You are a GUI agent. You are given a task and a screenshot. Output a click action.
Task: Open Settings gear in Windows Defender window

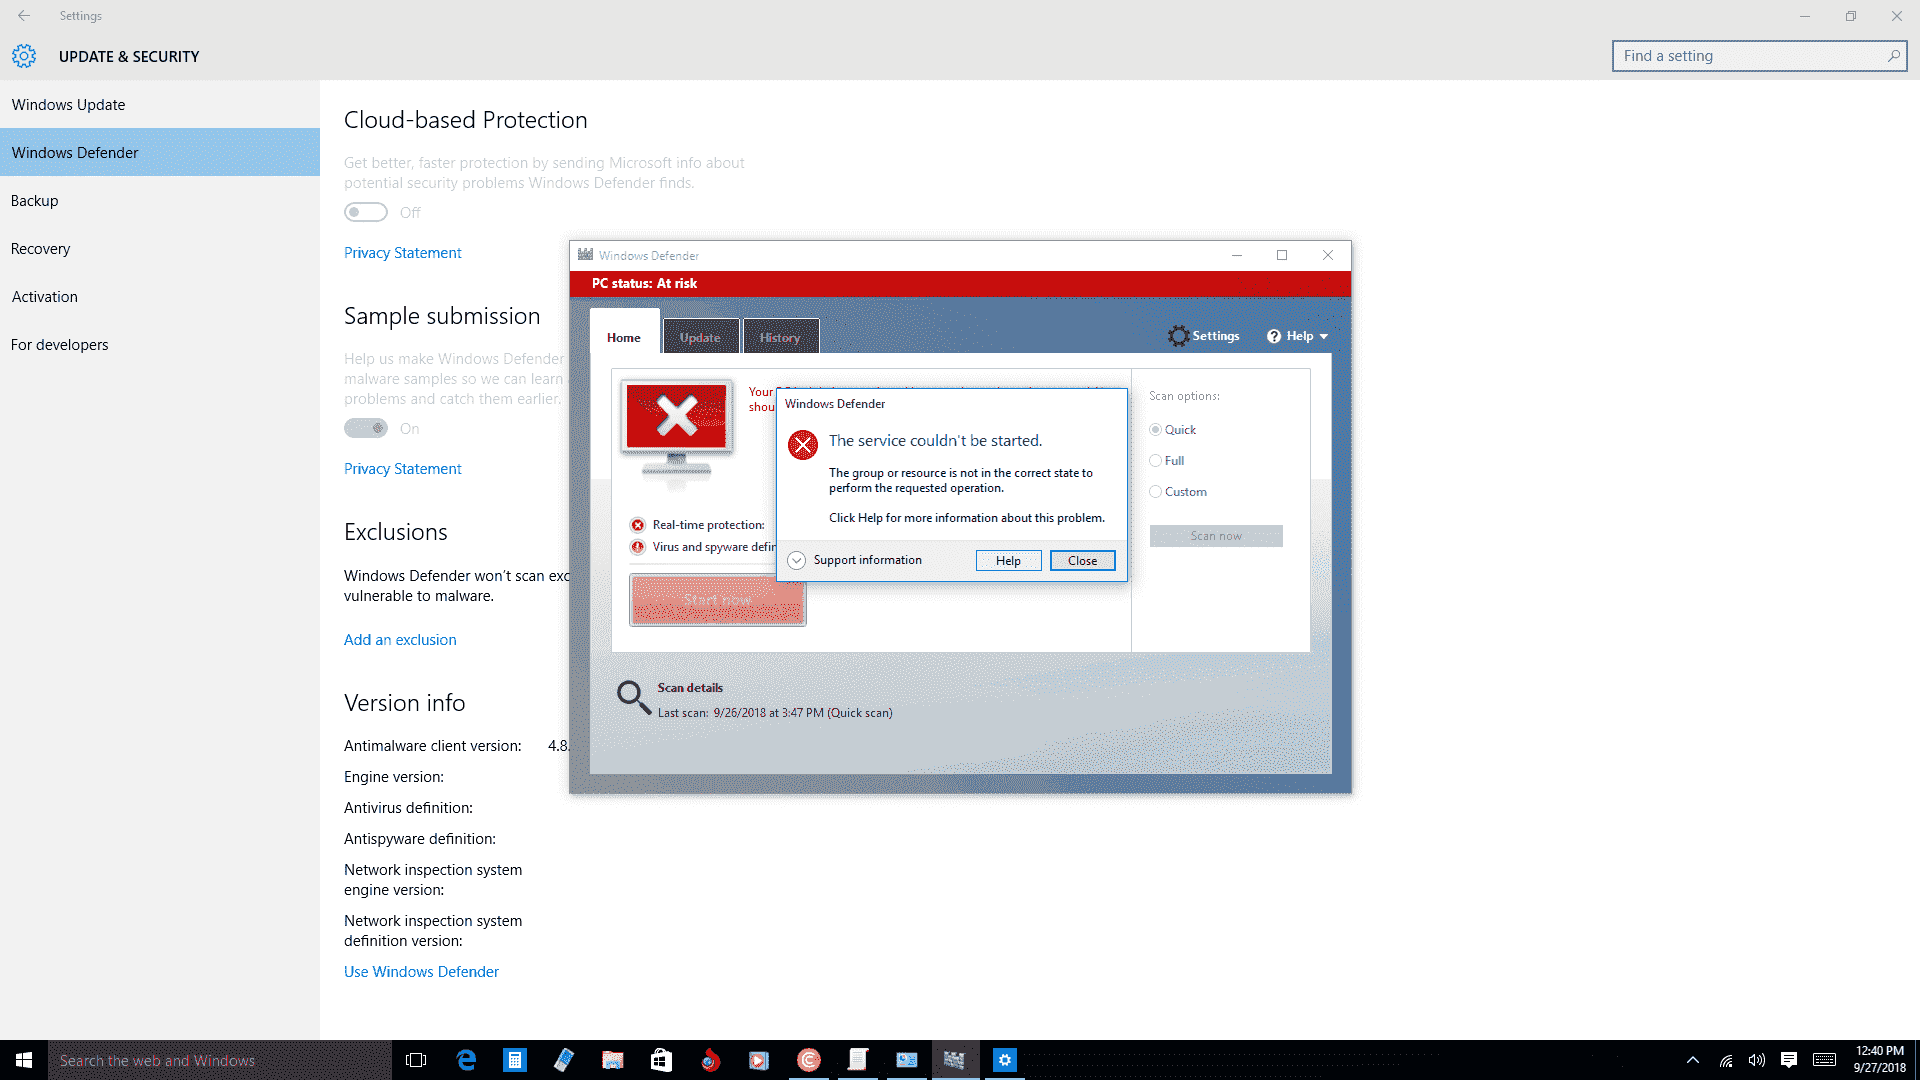click(x=1179, y=336)
